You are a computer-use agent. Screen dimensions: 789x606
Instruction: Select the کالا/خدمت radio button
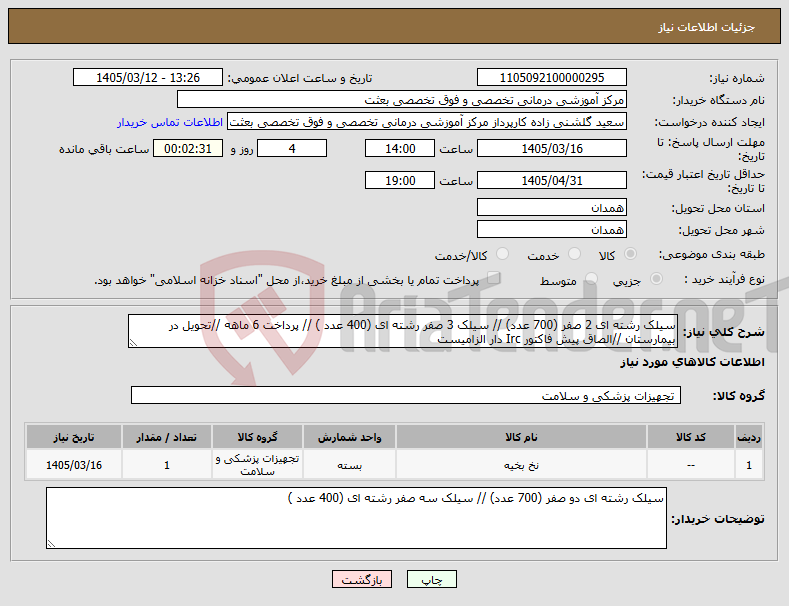(x=502, y=254)
